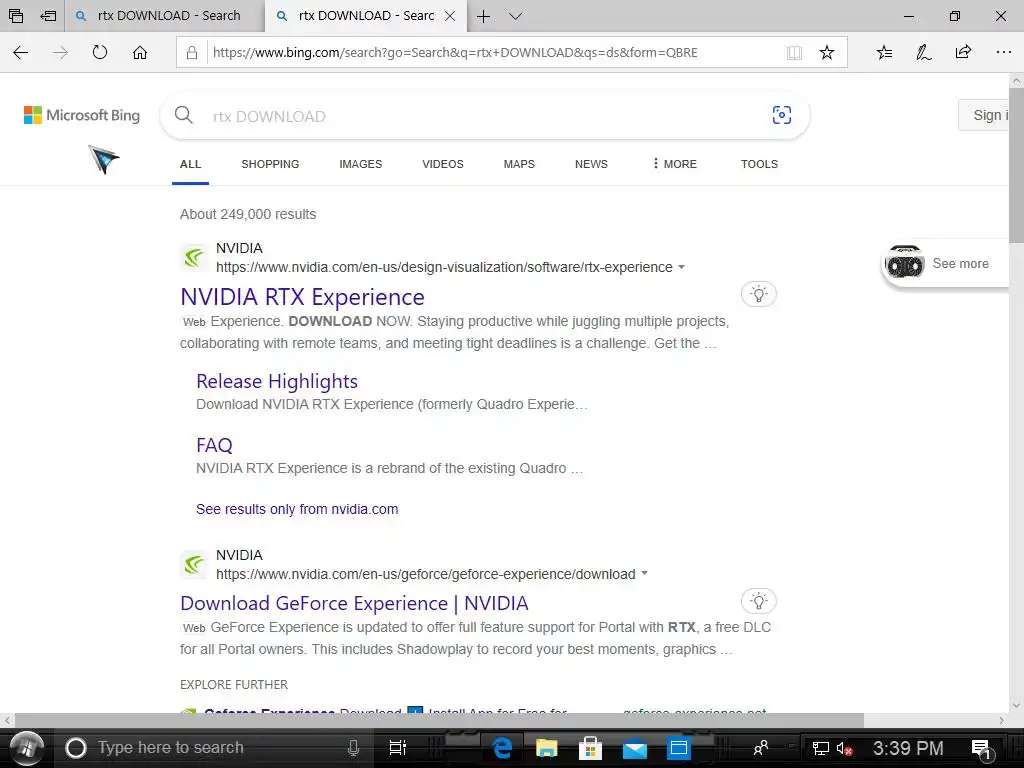Share this page icon

(x=963, y=52)
